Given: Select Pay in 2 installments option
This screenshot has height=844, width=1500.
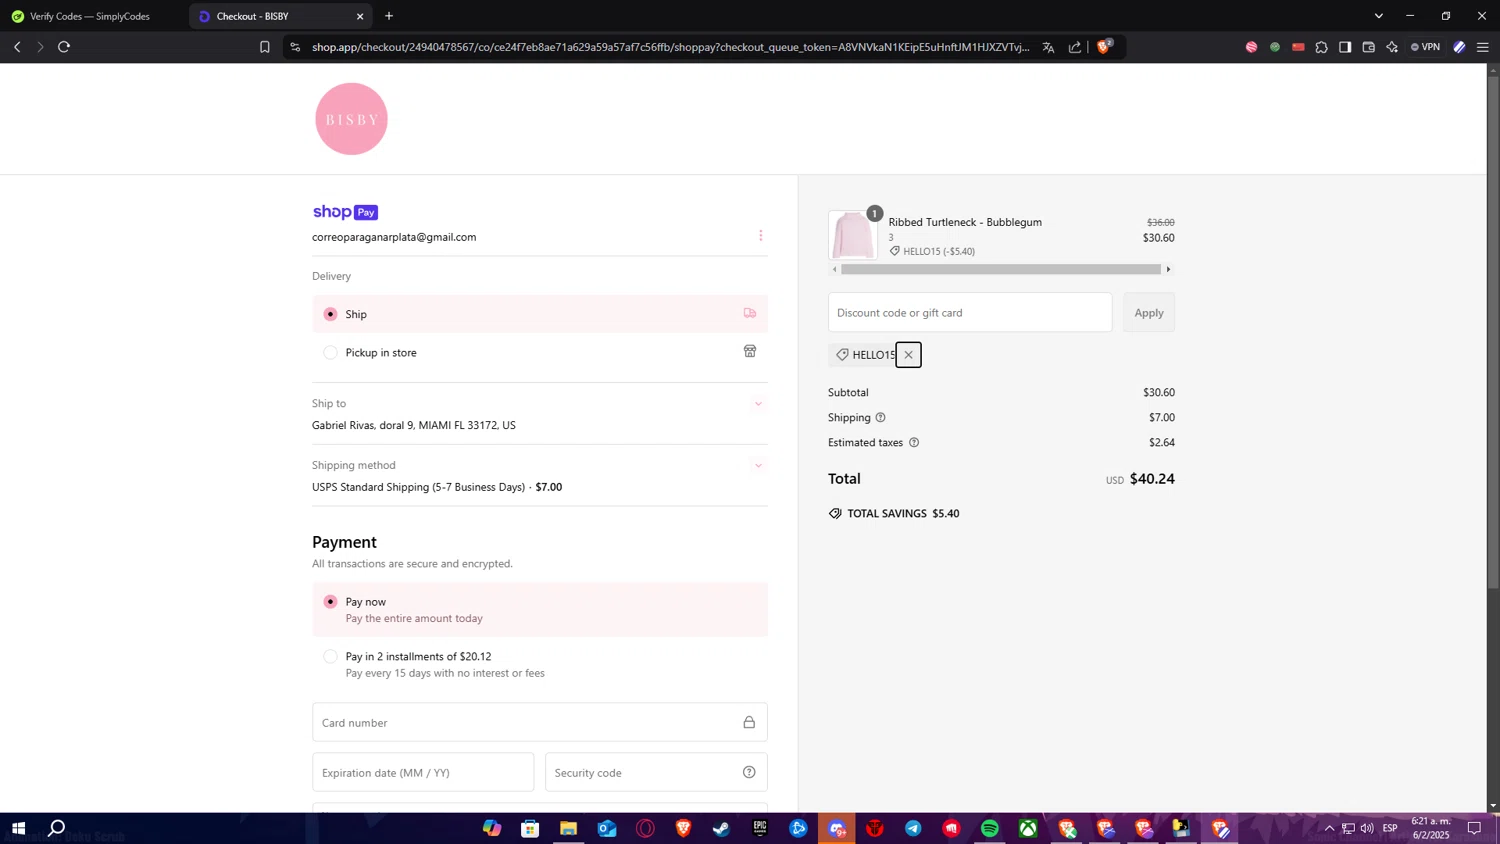Looking at the screenshot, I should click(540, 664).
